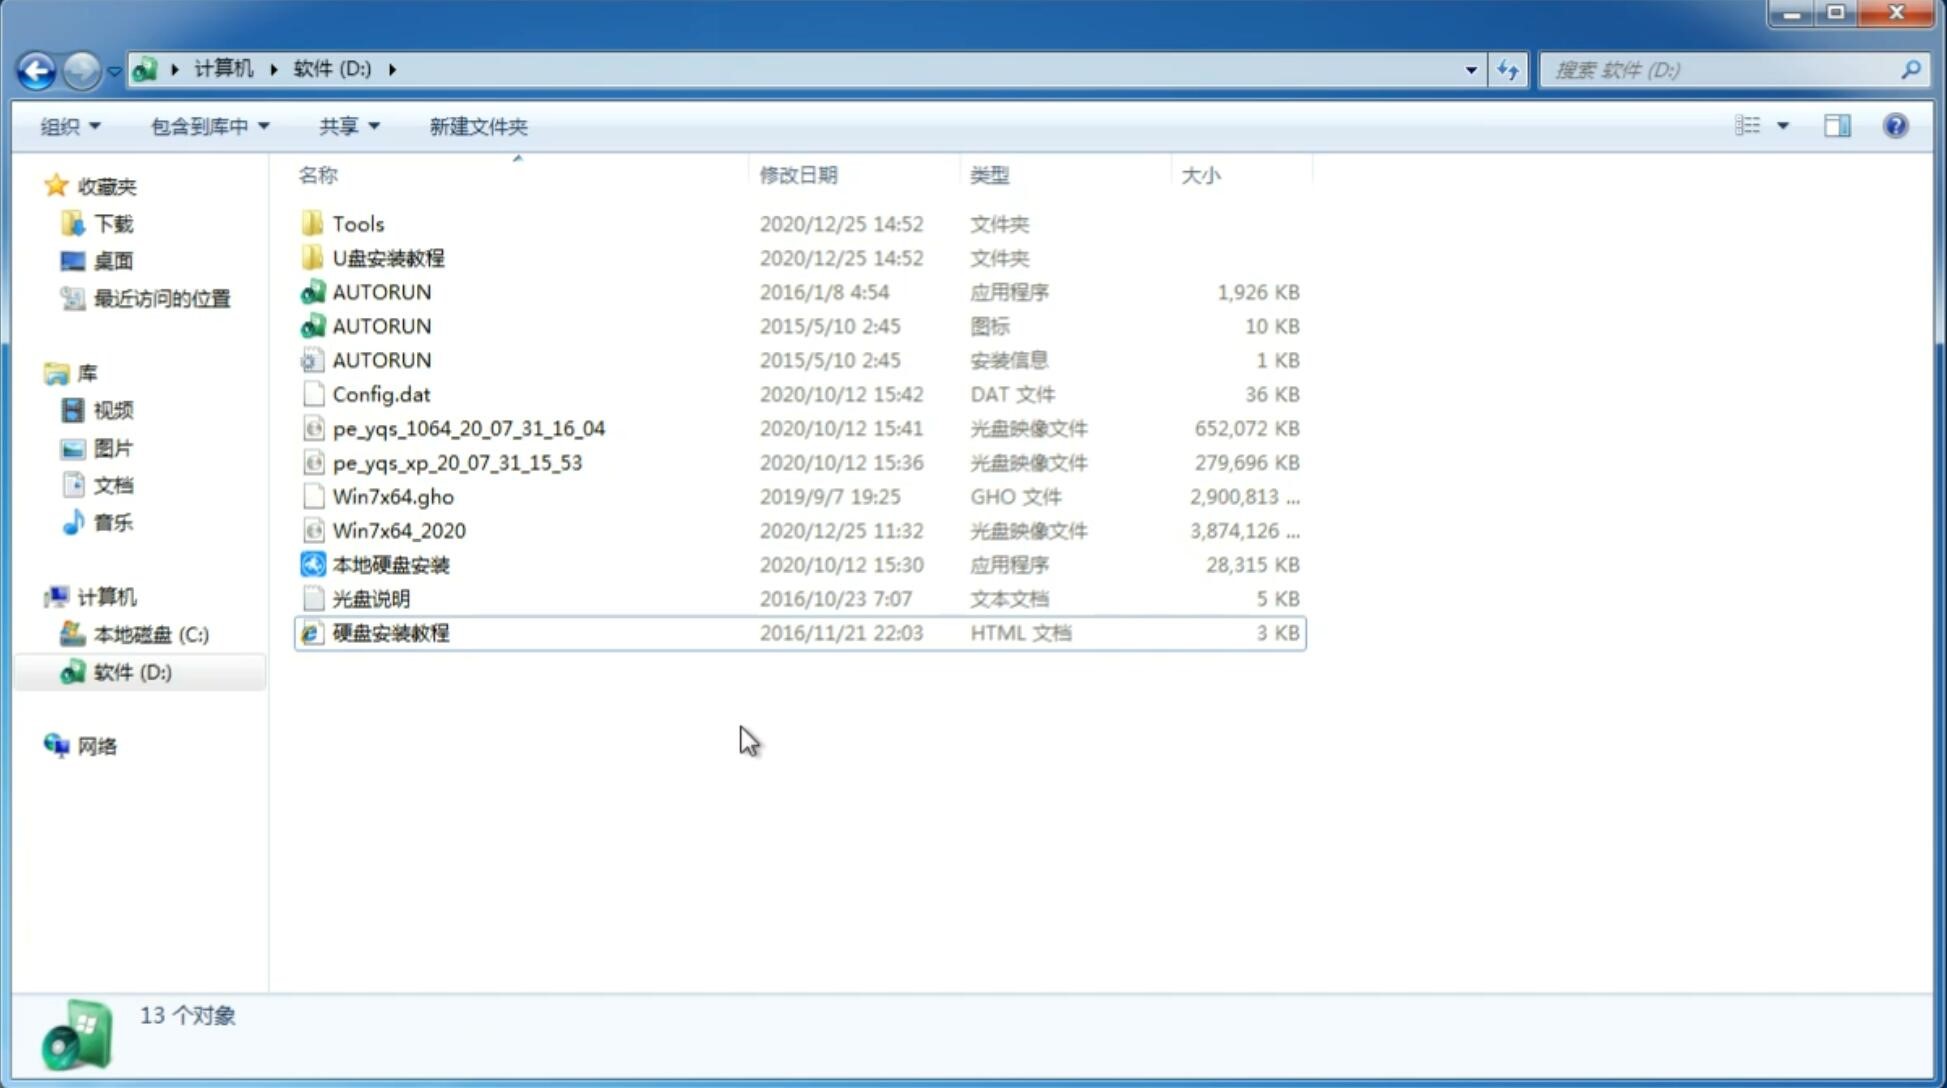Open Win7x64_2020 disc image file
Viewport: 1947px width, 1088px height.
coord(400,531)
